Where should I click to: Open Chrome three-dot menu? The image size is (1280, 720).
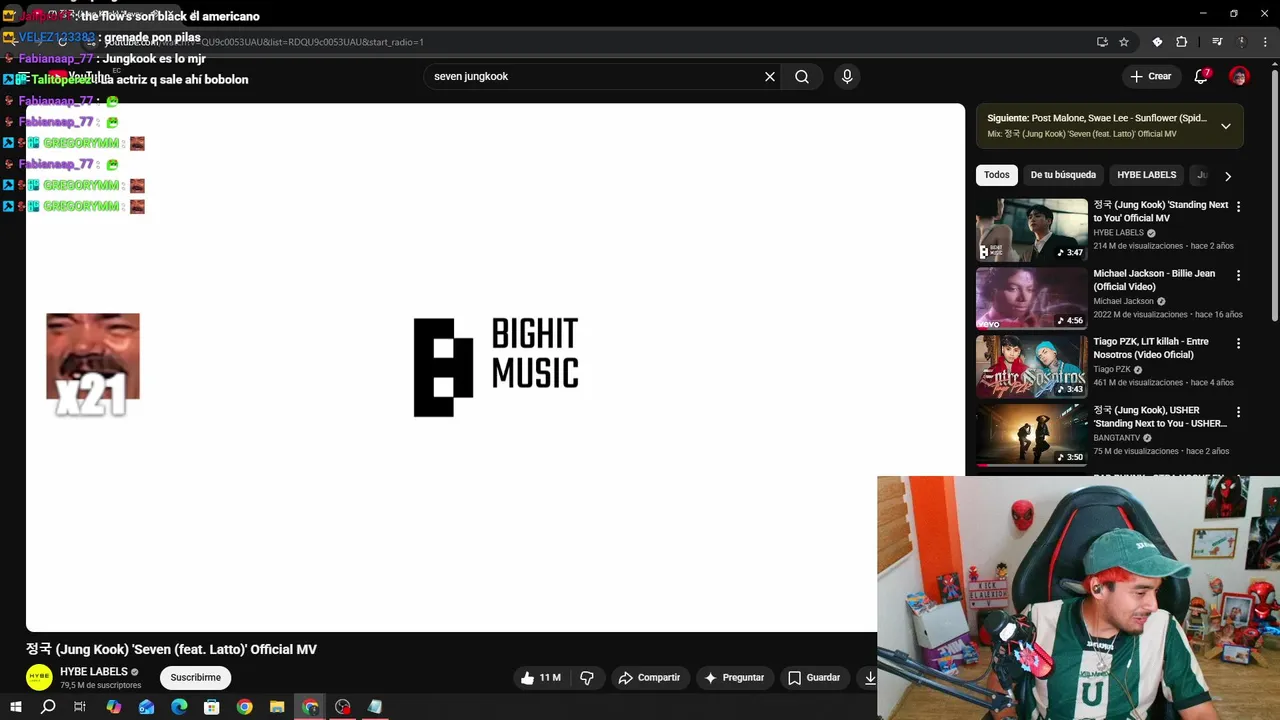pos(1264,42)
